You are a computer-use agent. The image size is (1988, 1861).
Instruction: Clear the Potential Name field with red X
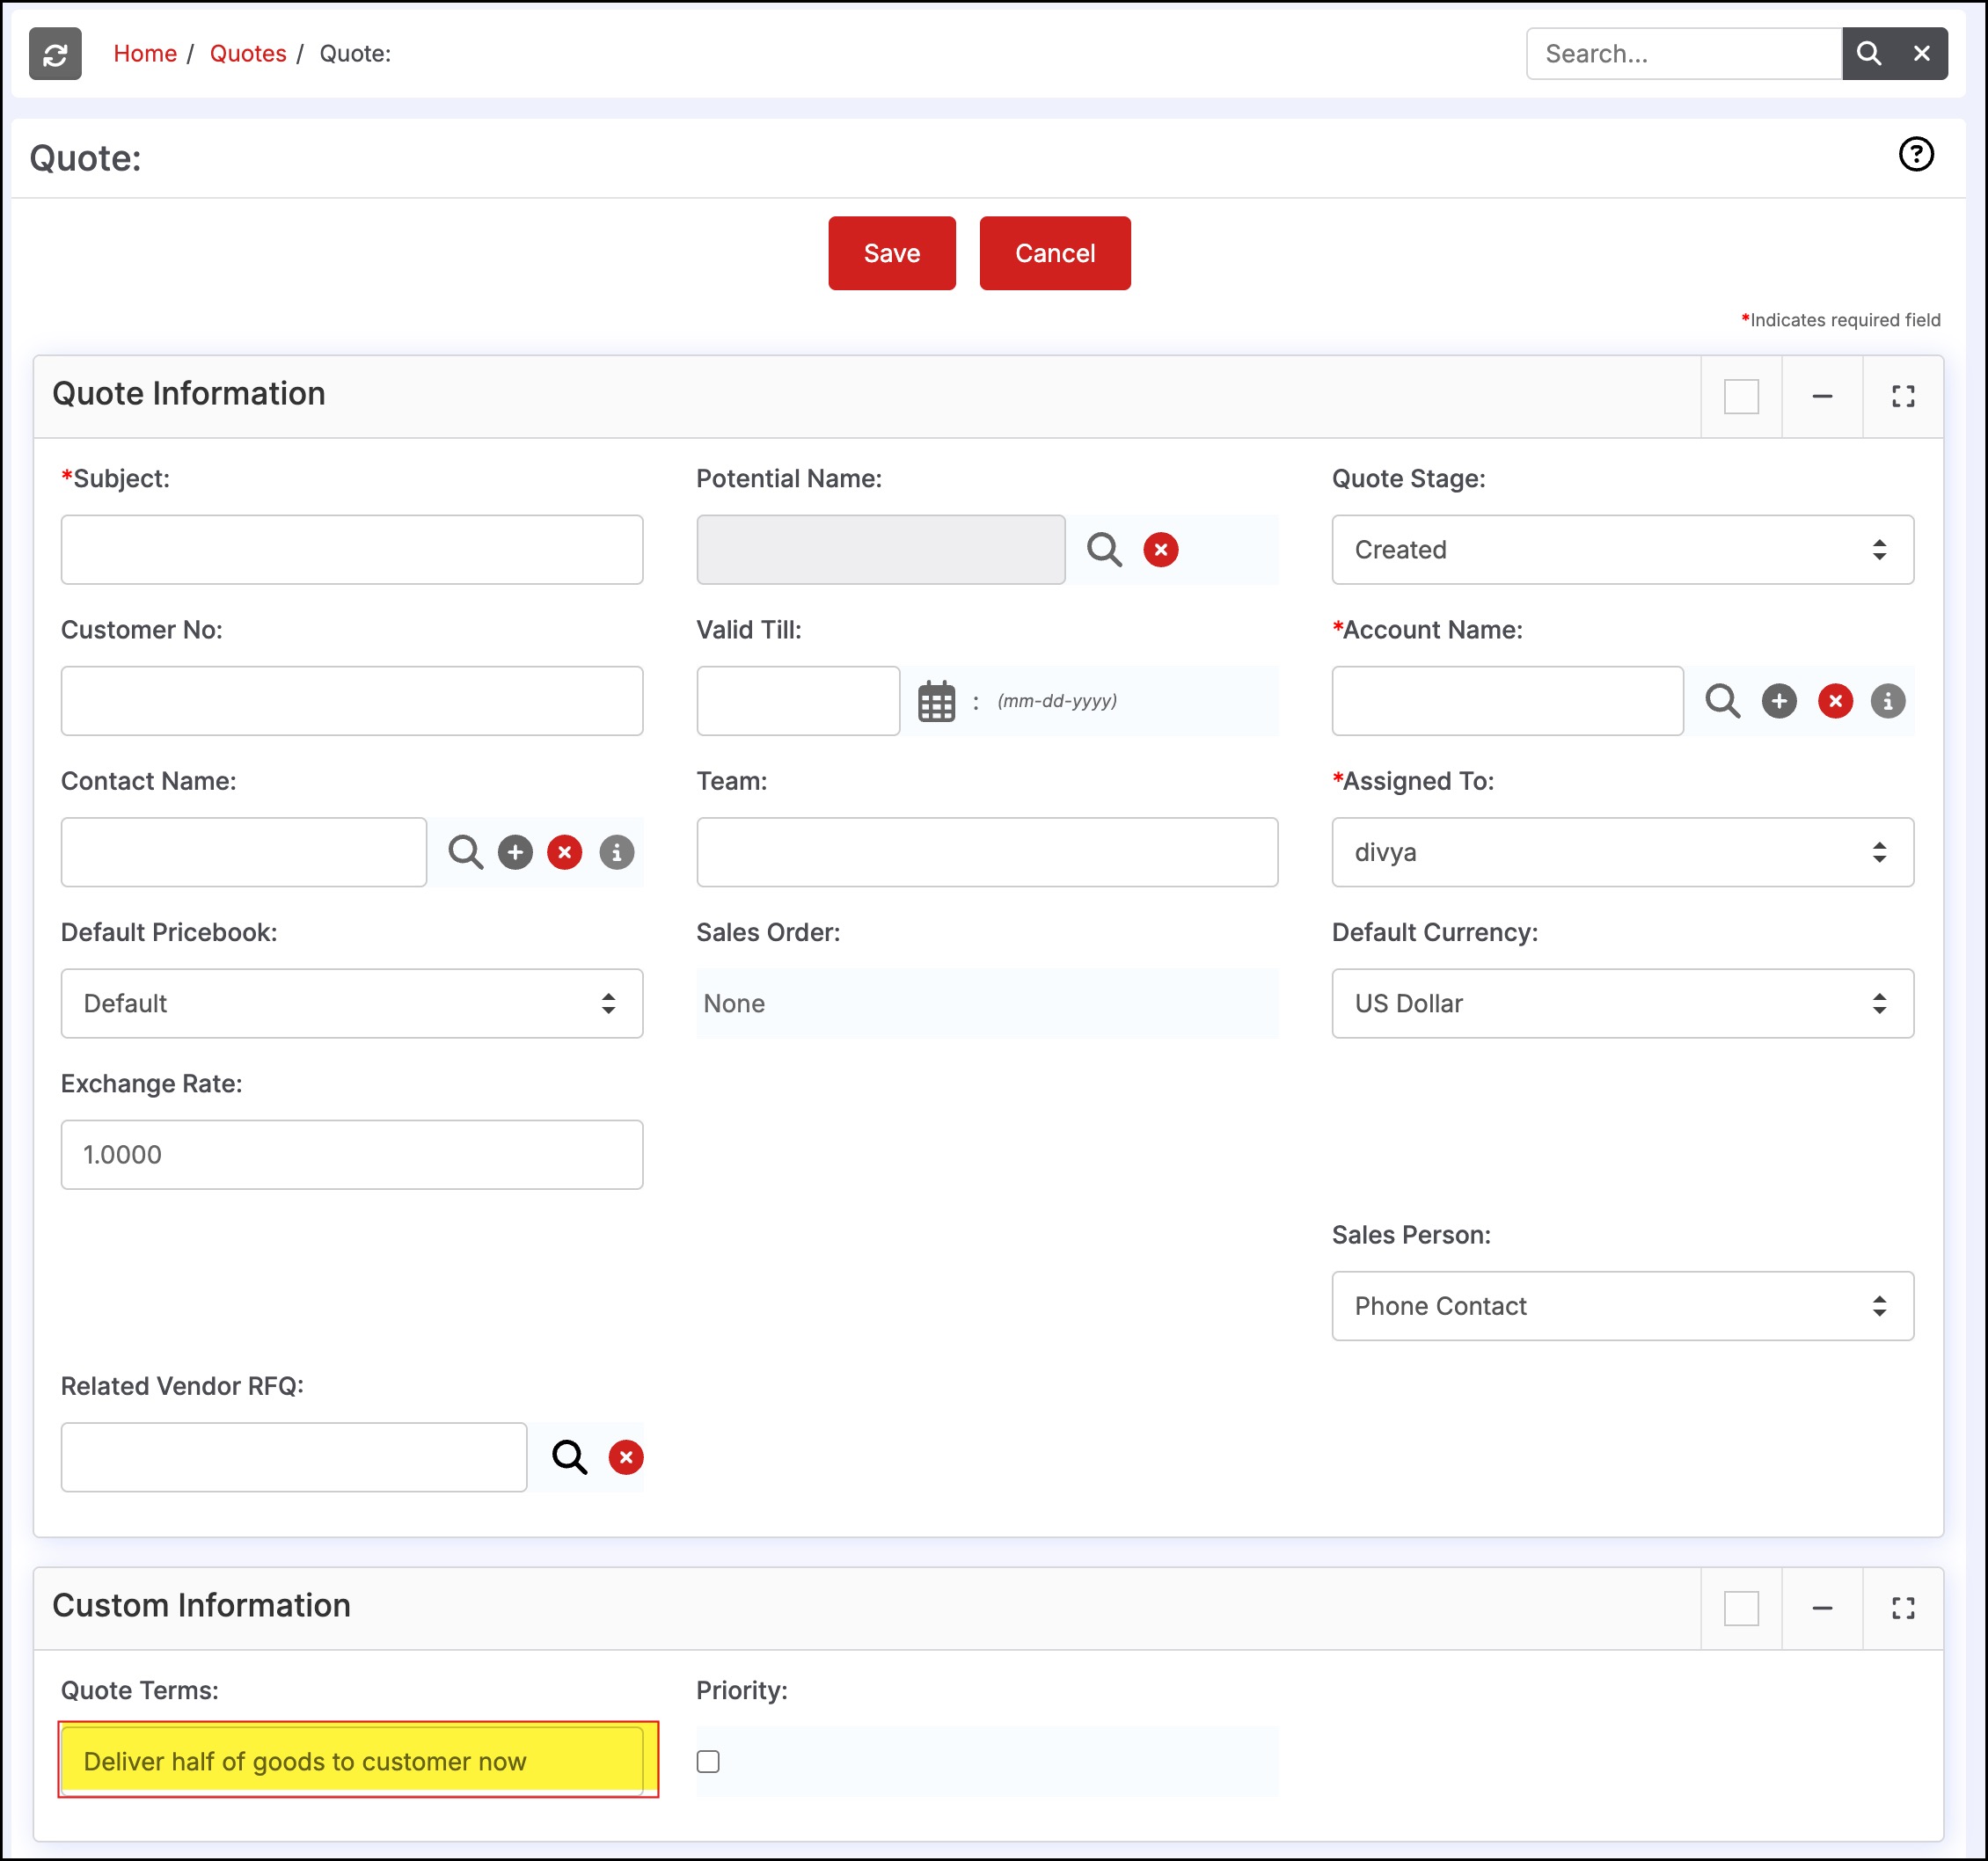pos(1160,550)
